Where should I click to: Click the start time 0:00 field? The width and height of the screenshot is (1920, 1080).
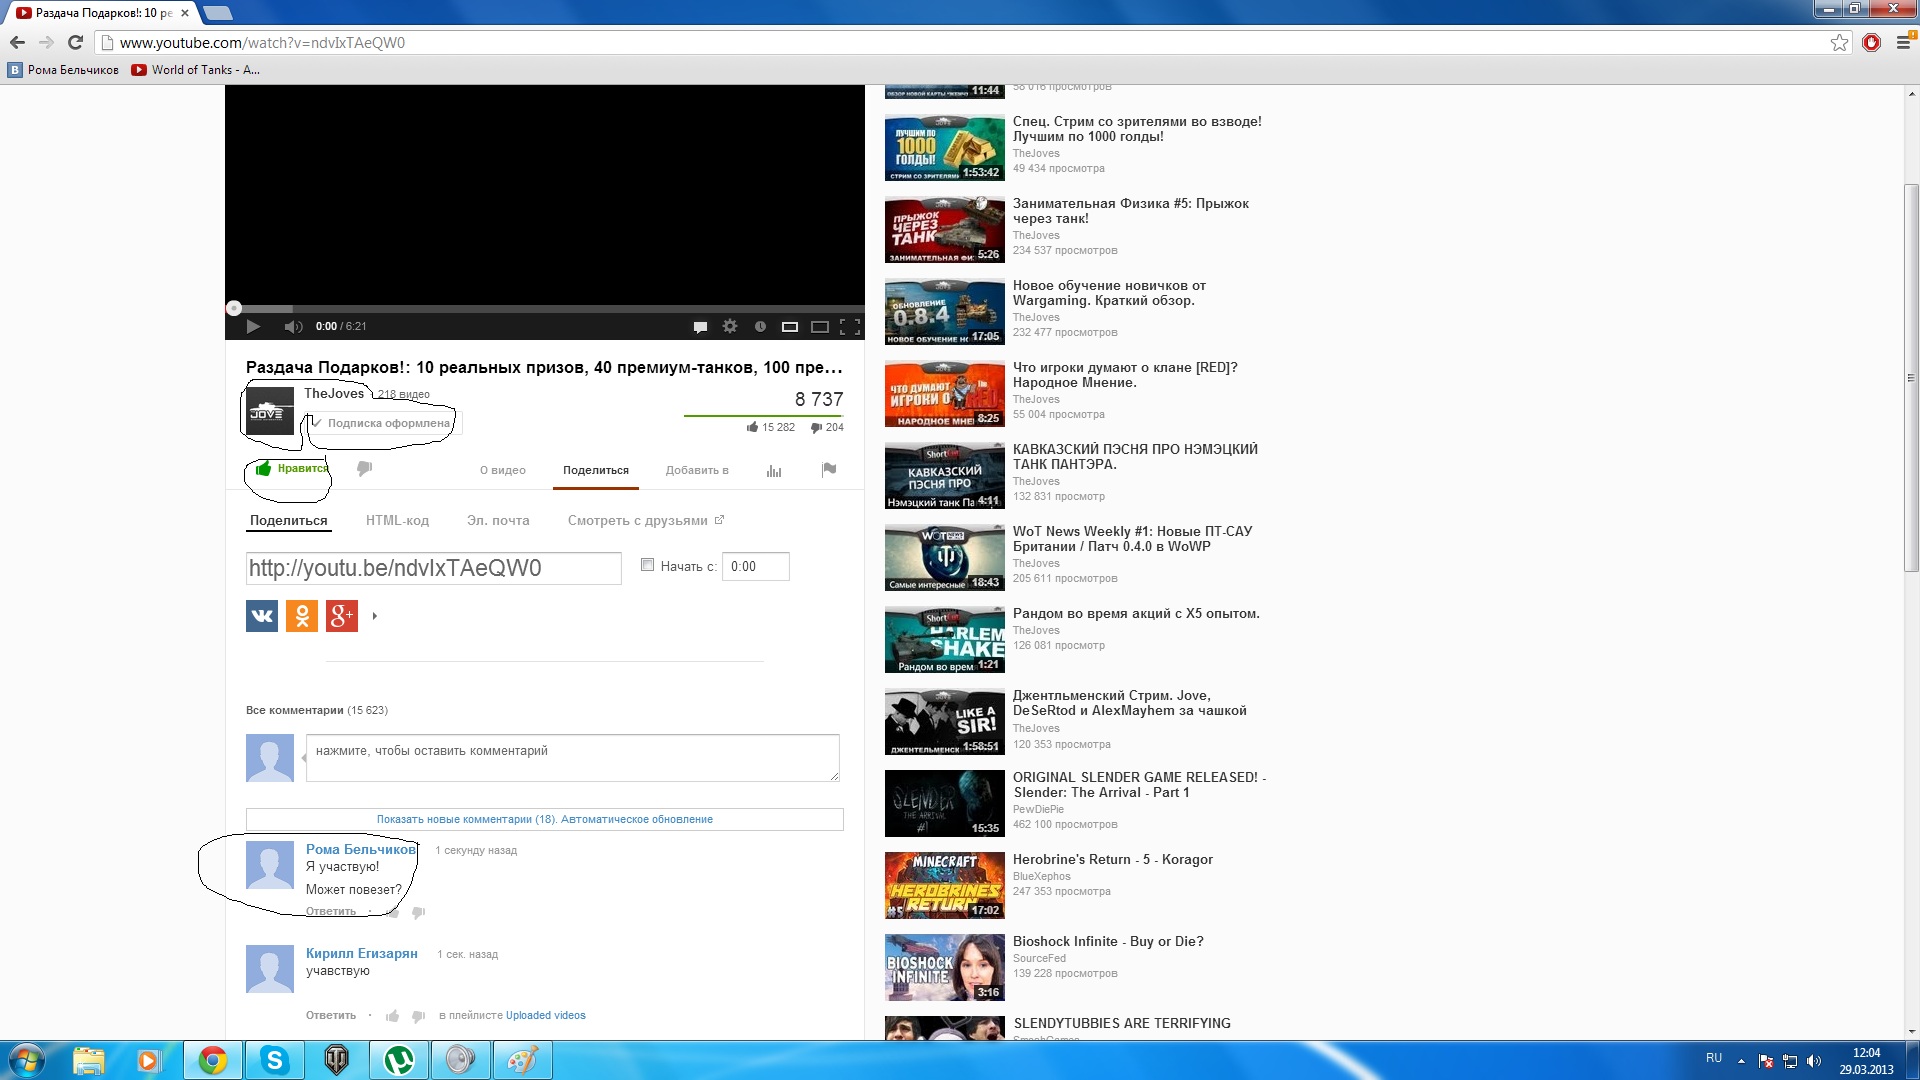coord(756,566)
